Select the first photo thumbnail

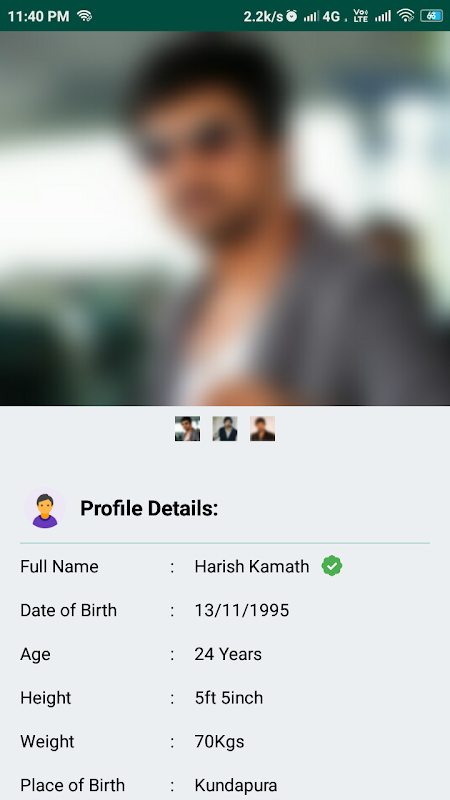(187, 429)
